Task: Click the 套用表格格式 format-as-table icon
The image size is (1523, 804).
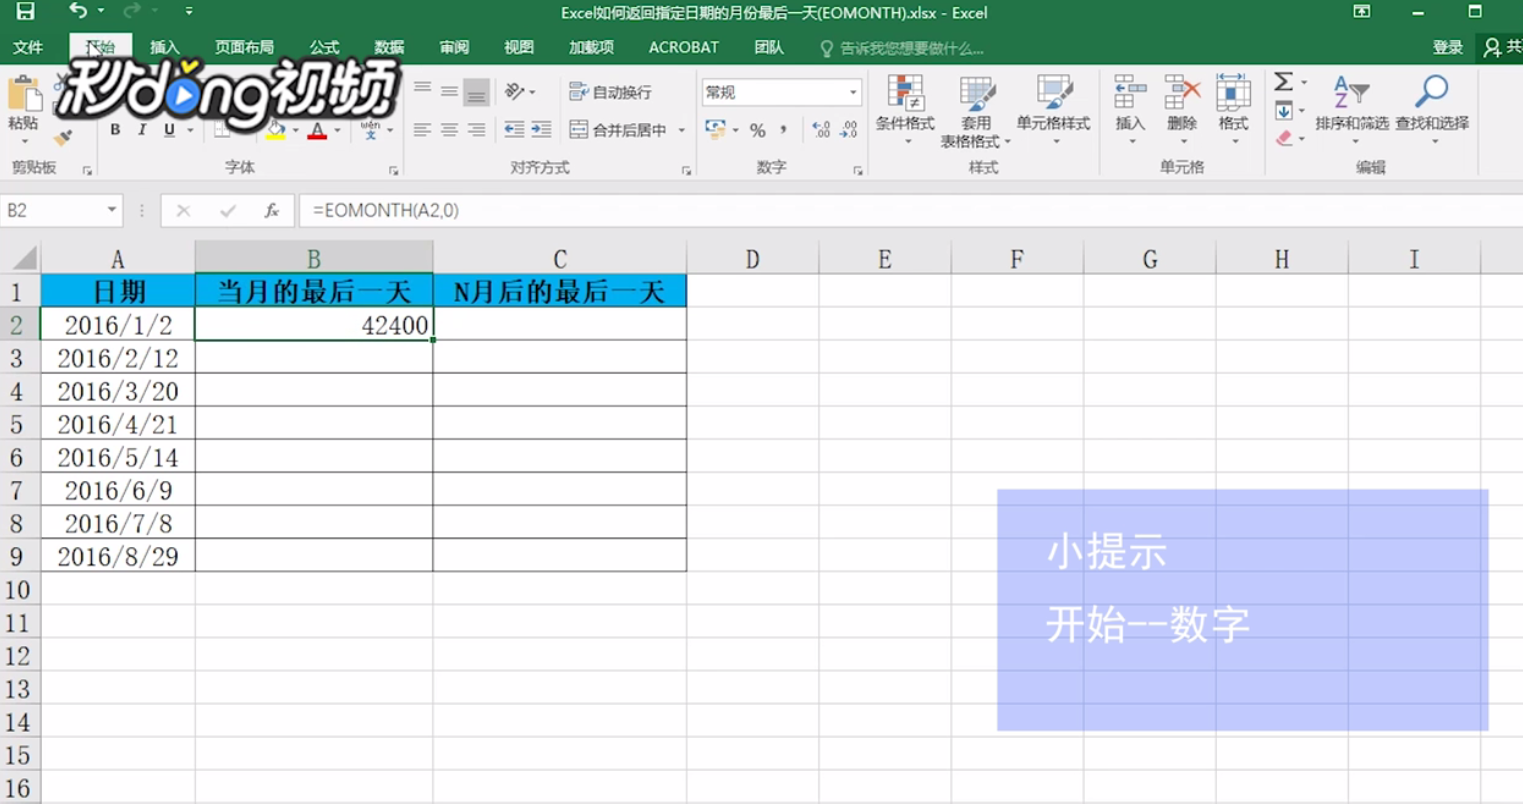Action: (x=975, y=95)
